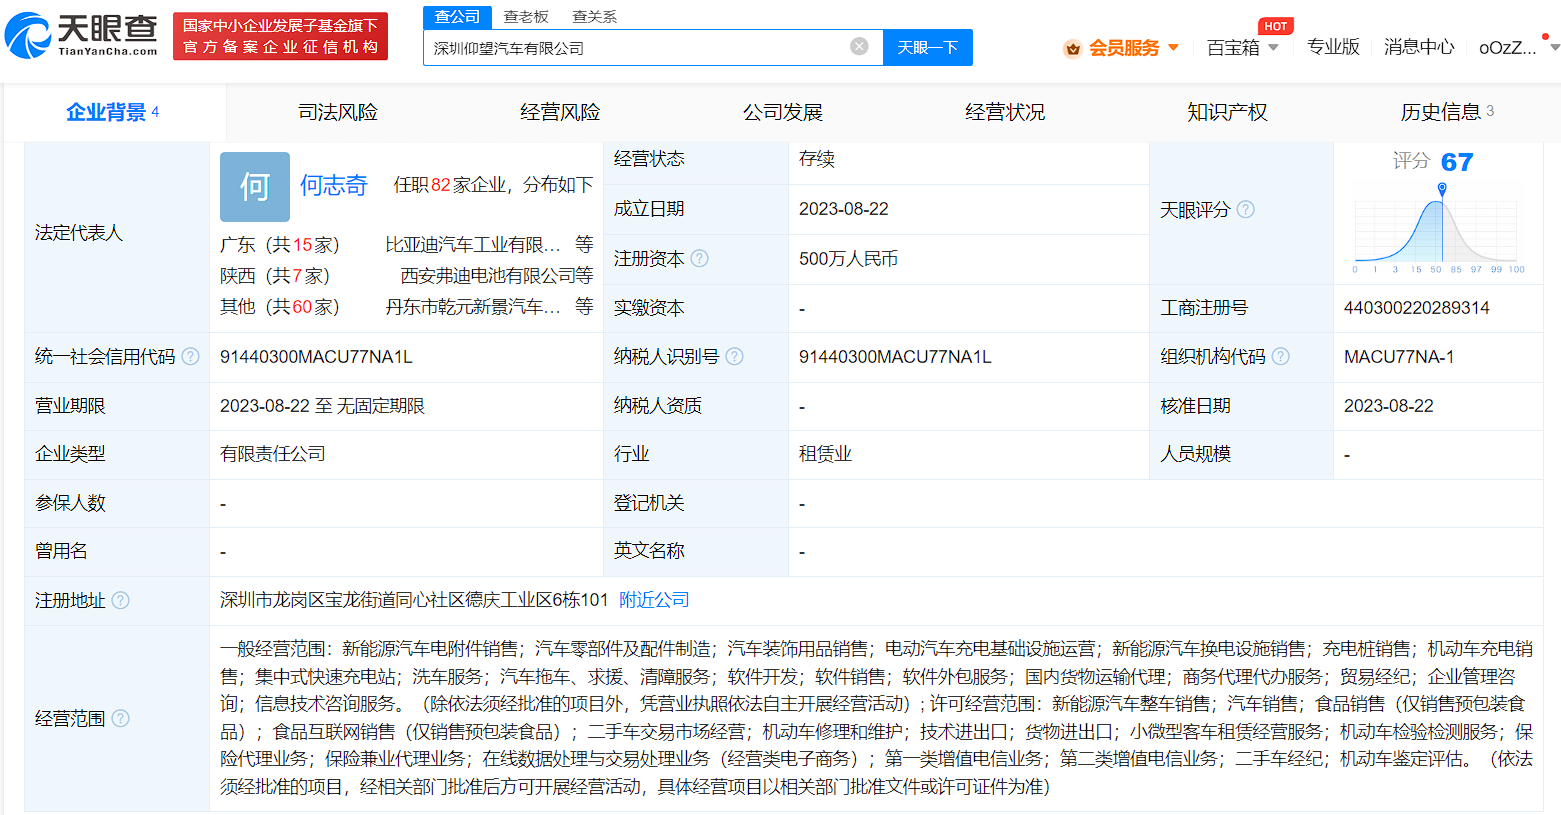Image resolution: width=1561 pixels, height=815 pixels.
Task: Clear the search box with X icon
Action: [859, 46]
